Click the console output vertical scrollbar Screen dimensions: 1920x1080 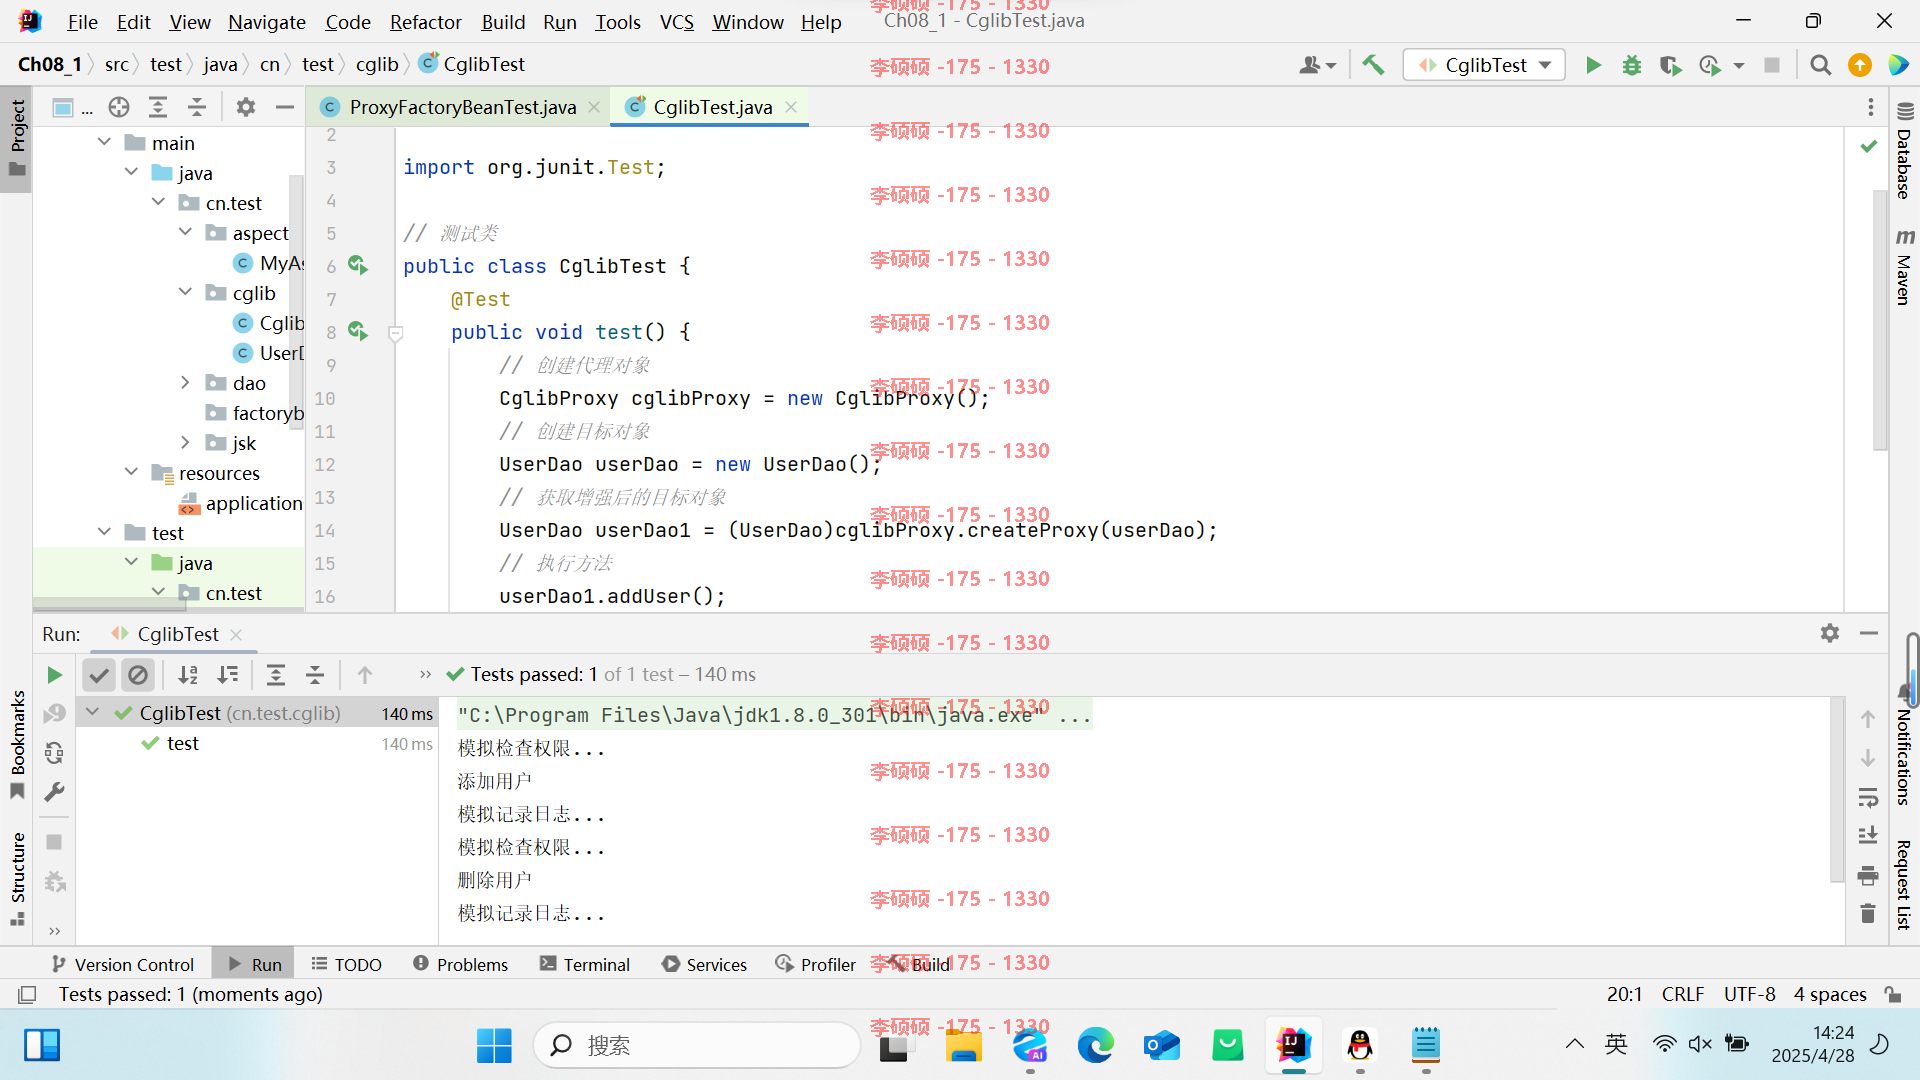pos(1837,790)
